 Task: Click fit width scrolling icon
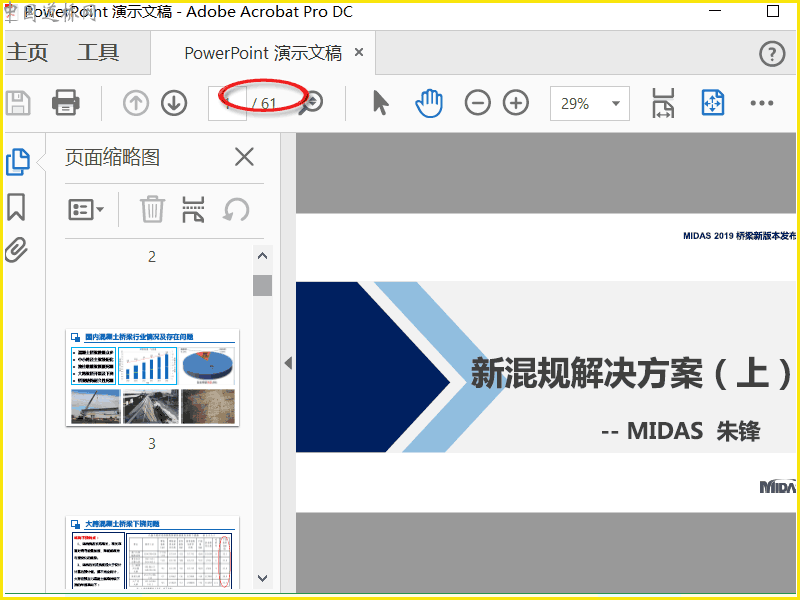point(663,103)
